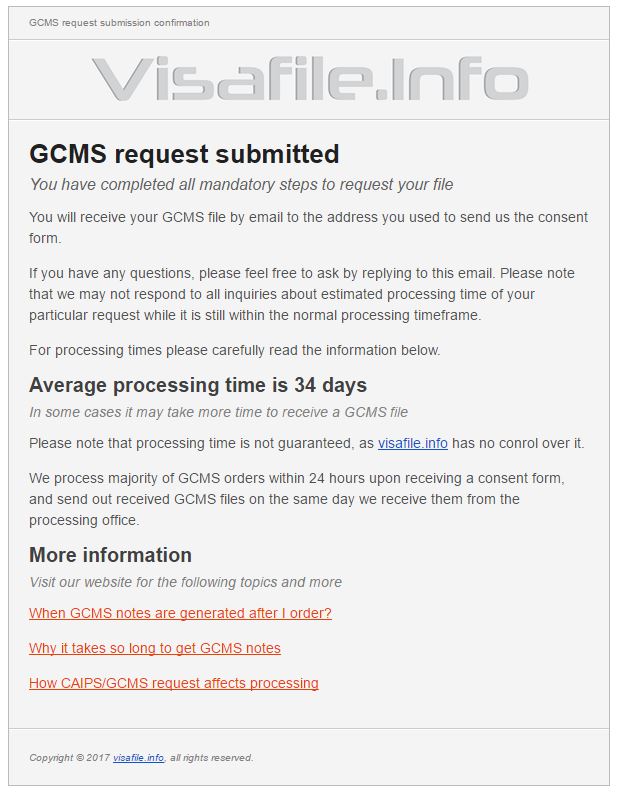The height and width of the screenshot is (794, 618).
Task: Click 'In some cases it may take more time' note
Action: click(x=218, y=412)
